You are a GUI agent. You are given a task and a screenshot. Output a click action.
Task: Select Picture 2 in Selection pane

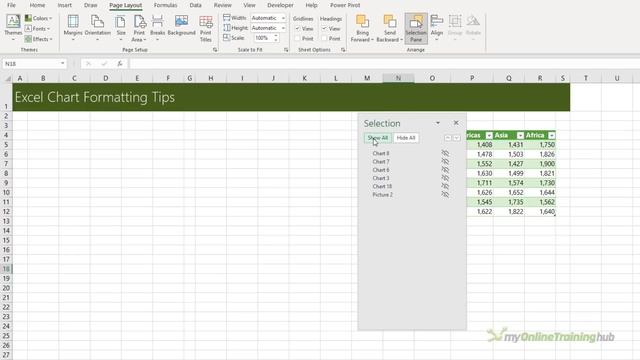tap(382, 195)
